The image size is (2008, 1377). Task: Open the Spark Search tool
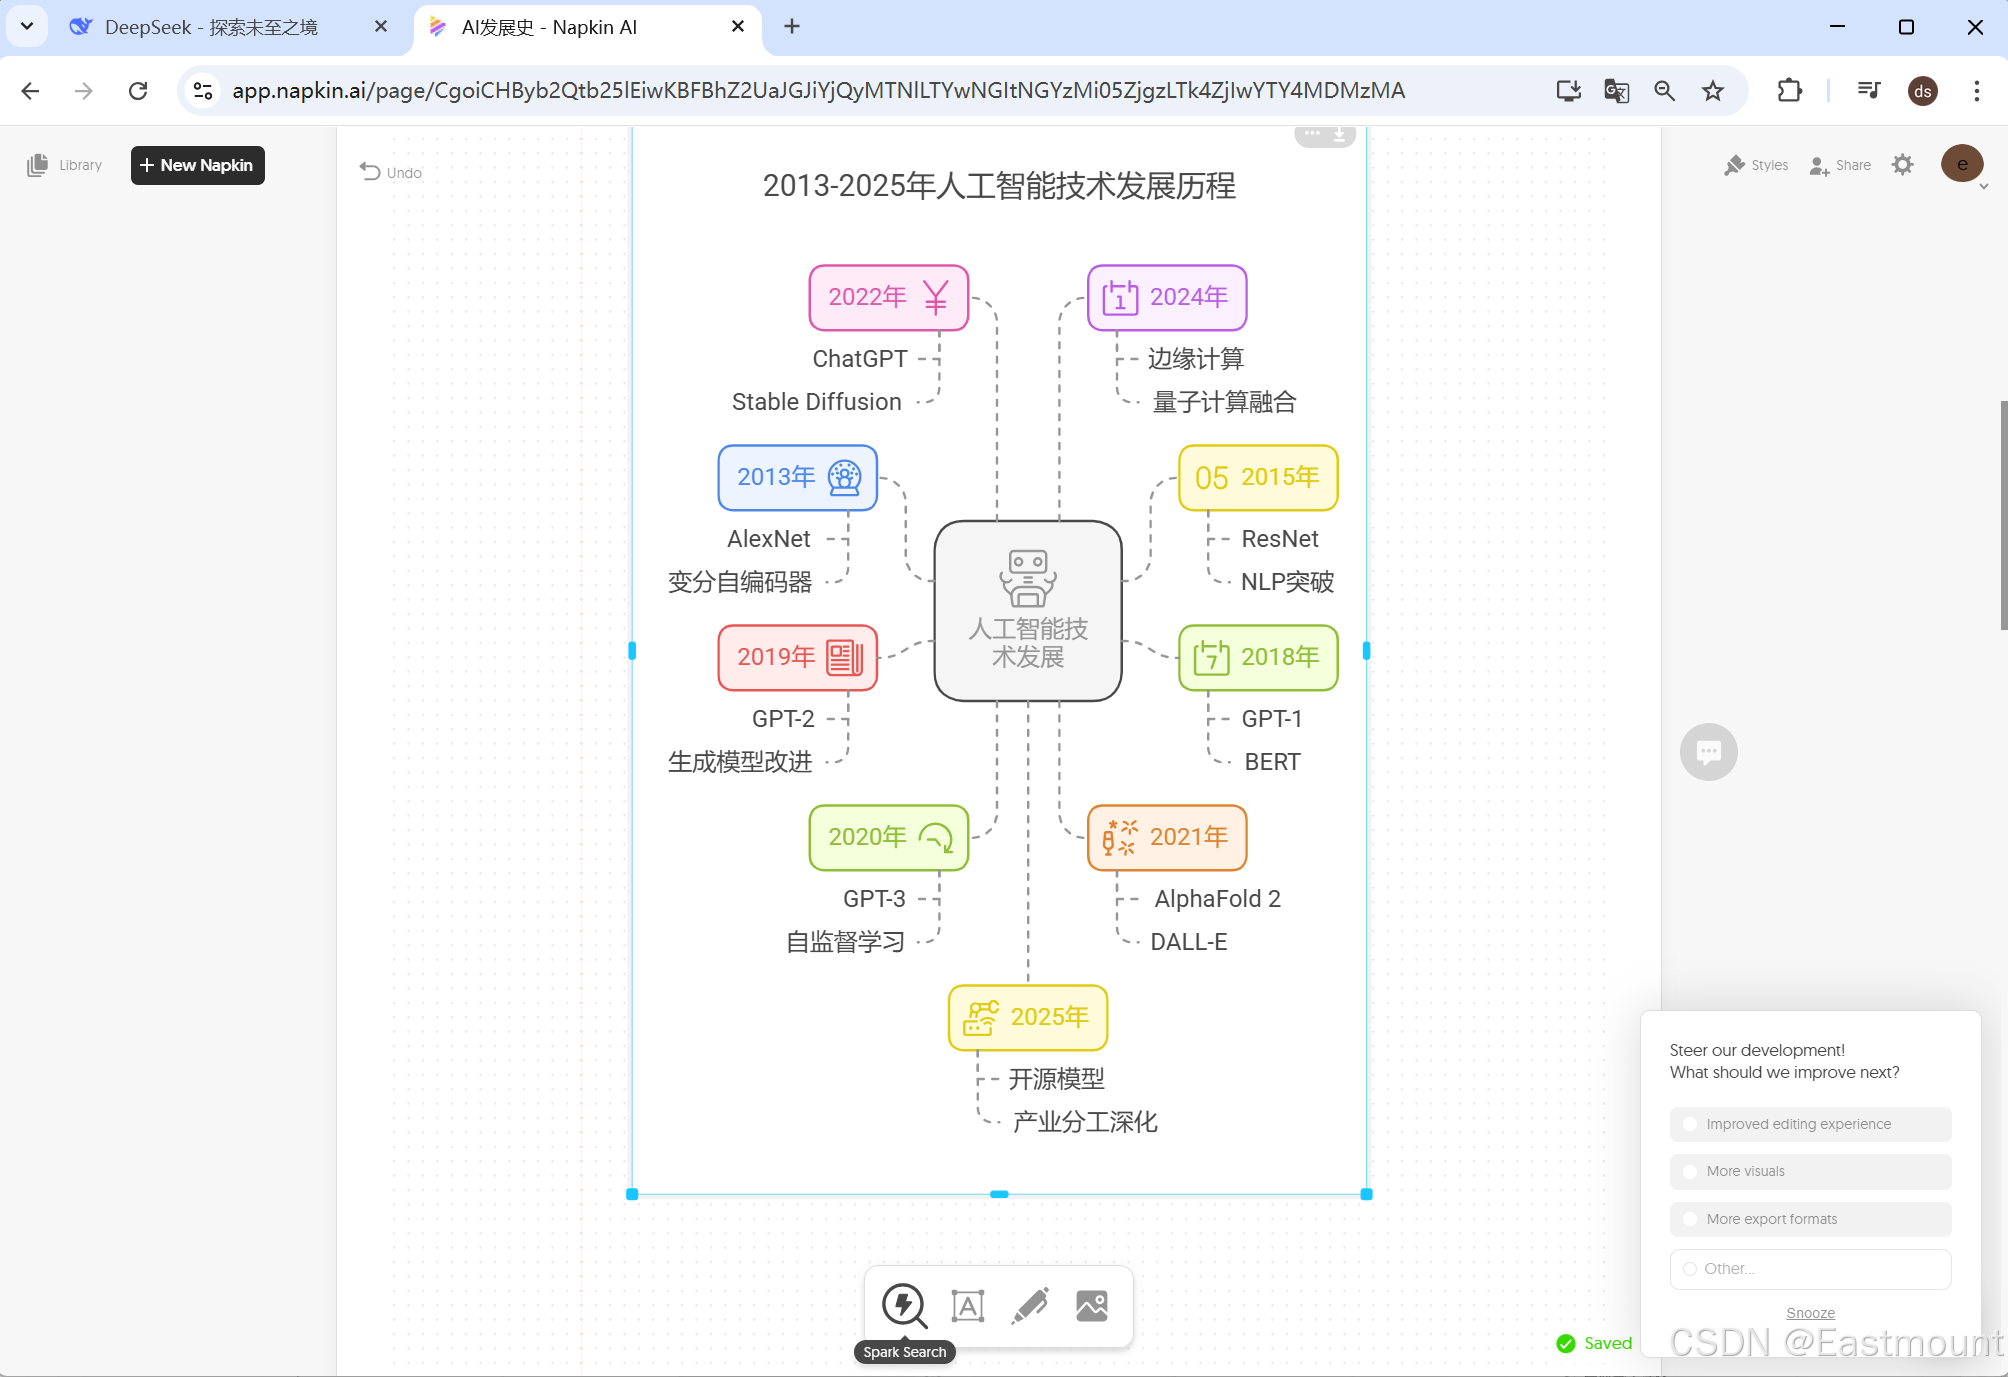(x=904, y=1305)
